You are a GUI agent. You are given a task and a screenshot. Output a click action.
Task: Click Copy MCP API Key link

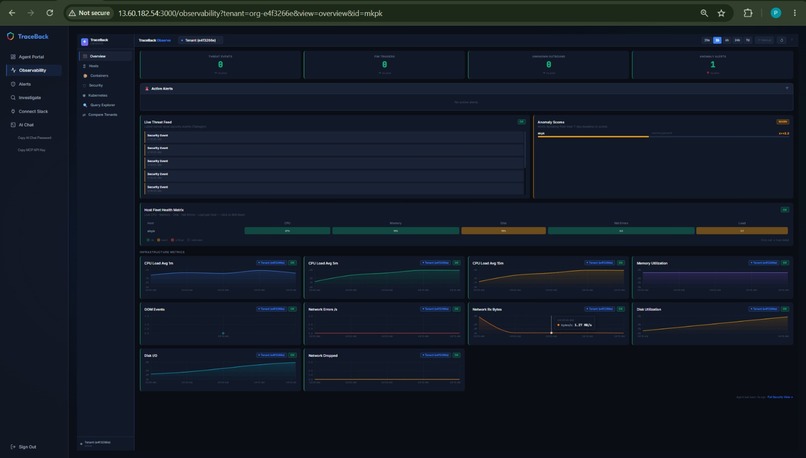click(x=31, y=150)
